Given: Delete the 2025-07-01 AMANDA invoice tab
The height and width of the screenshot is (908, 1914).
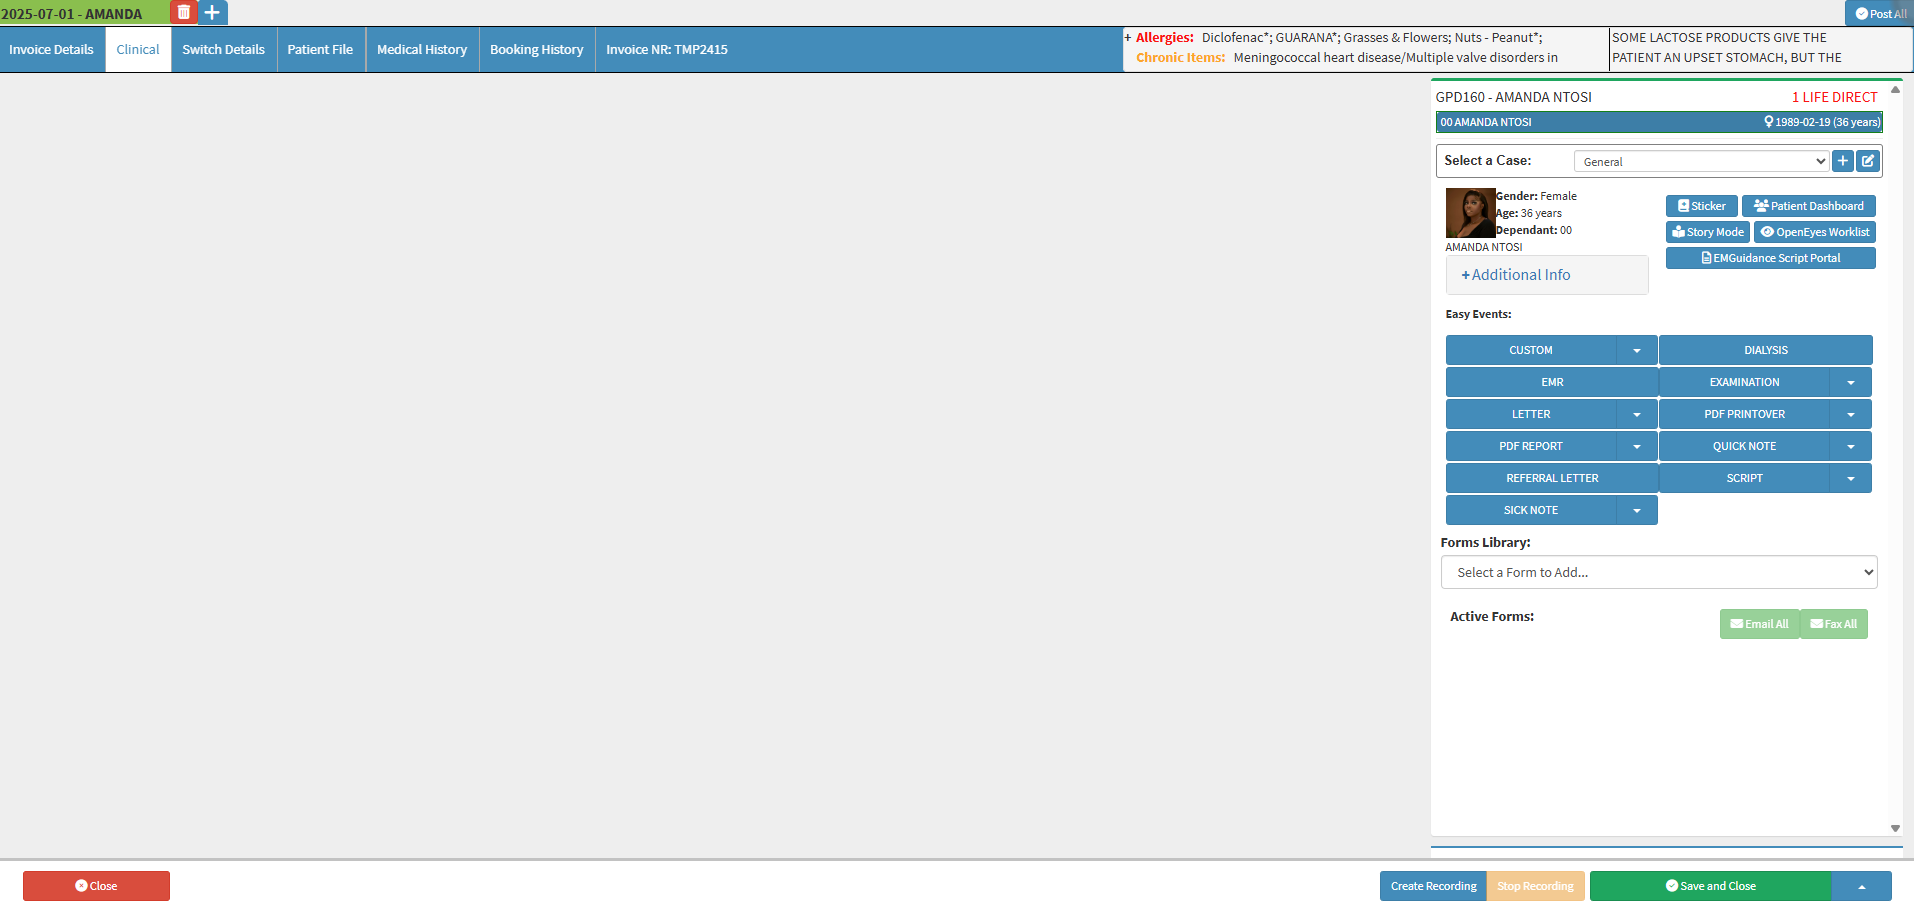Looking at the screenshot, I should (184, 13).
